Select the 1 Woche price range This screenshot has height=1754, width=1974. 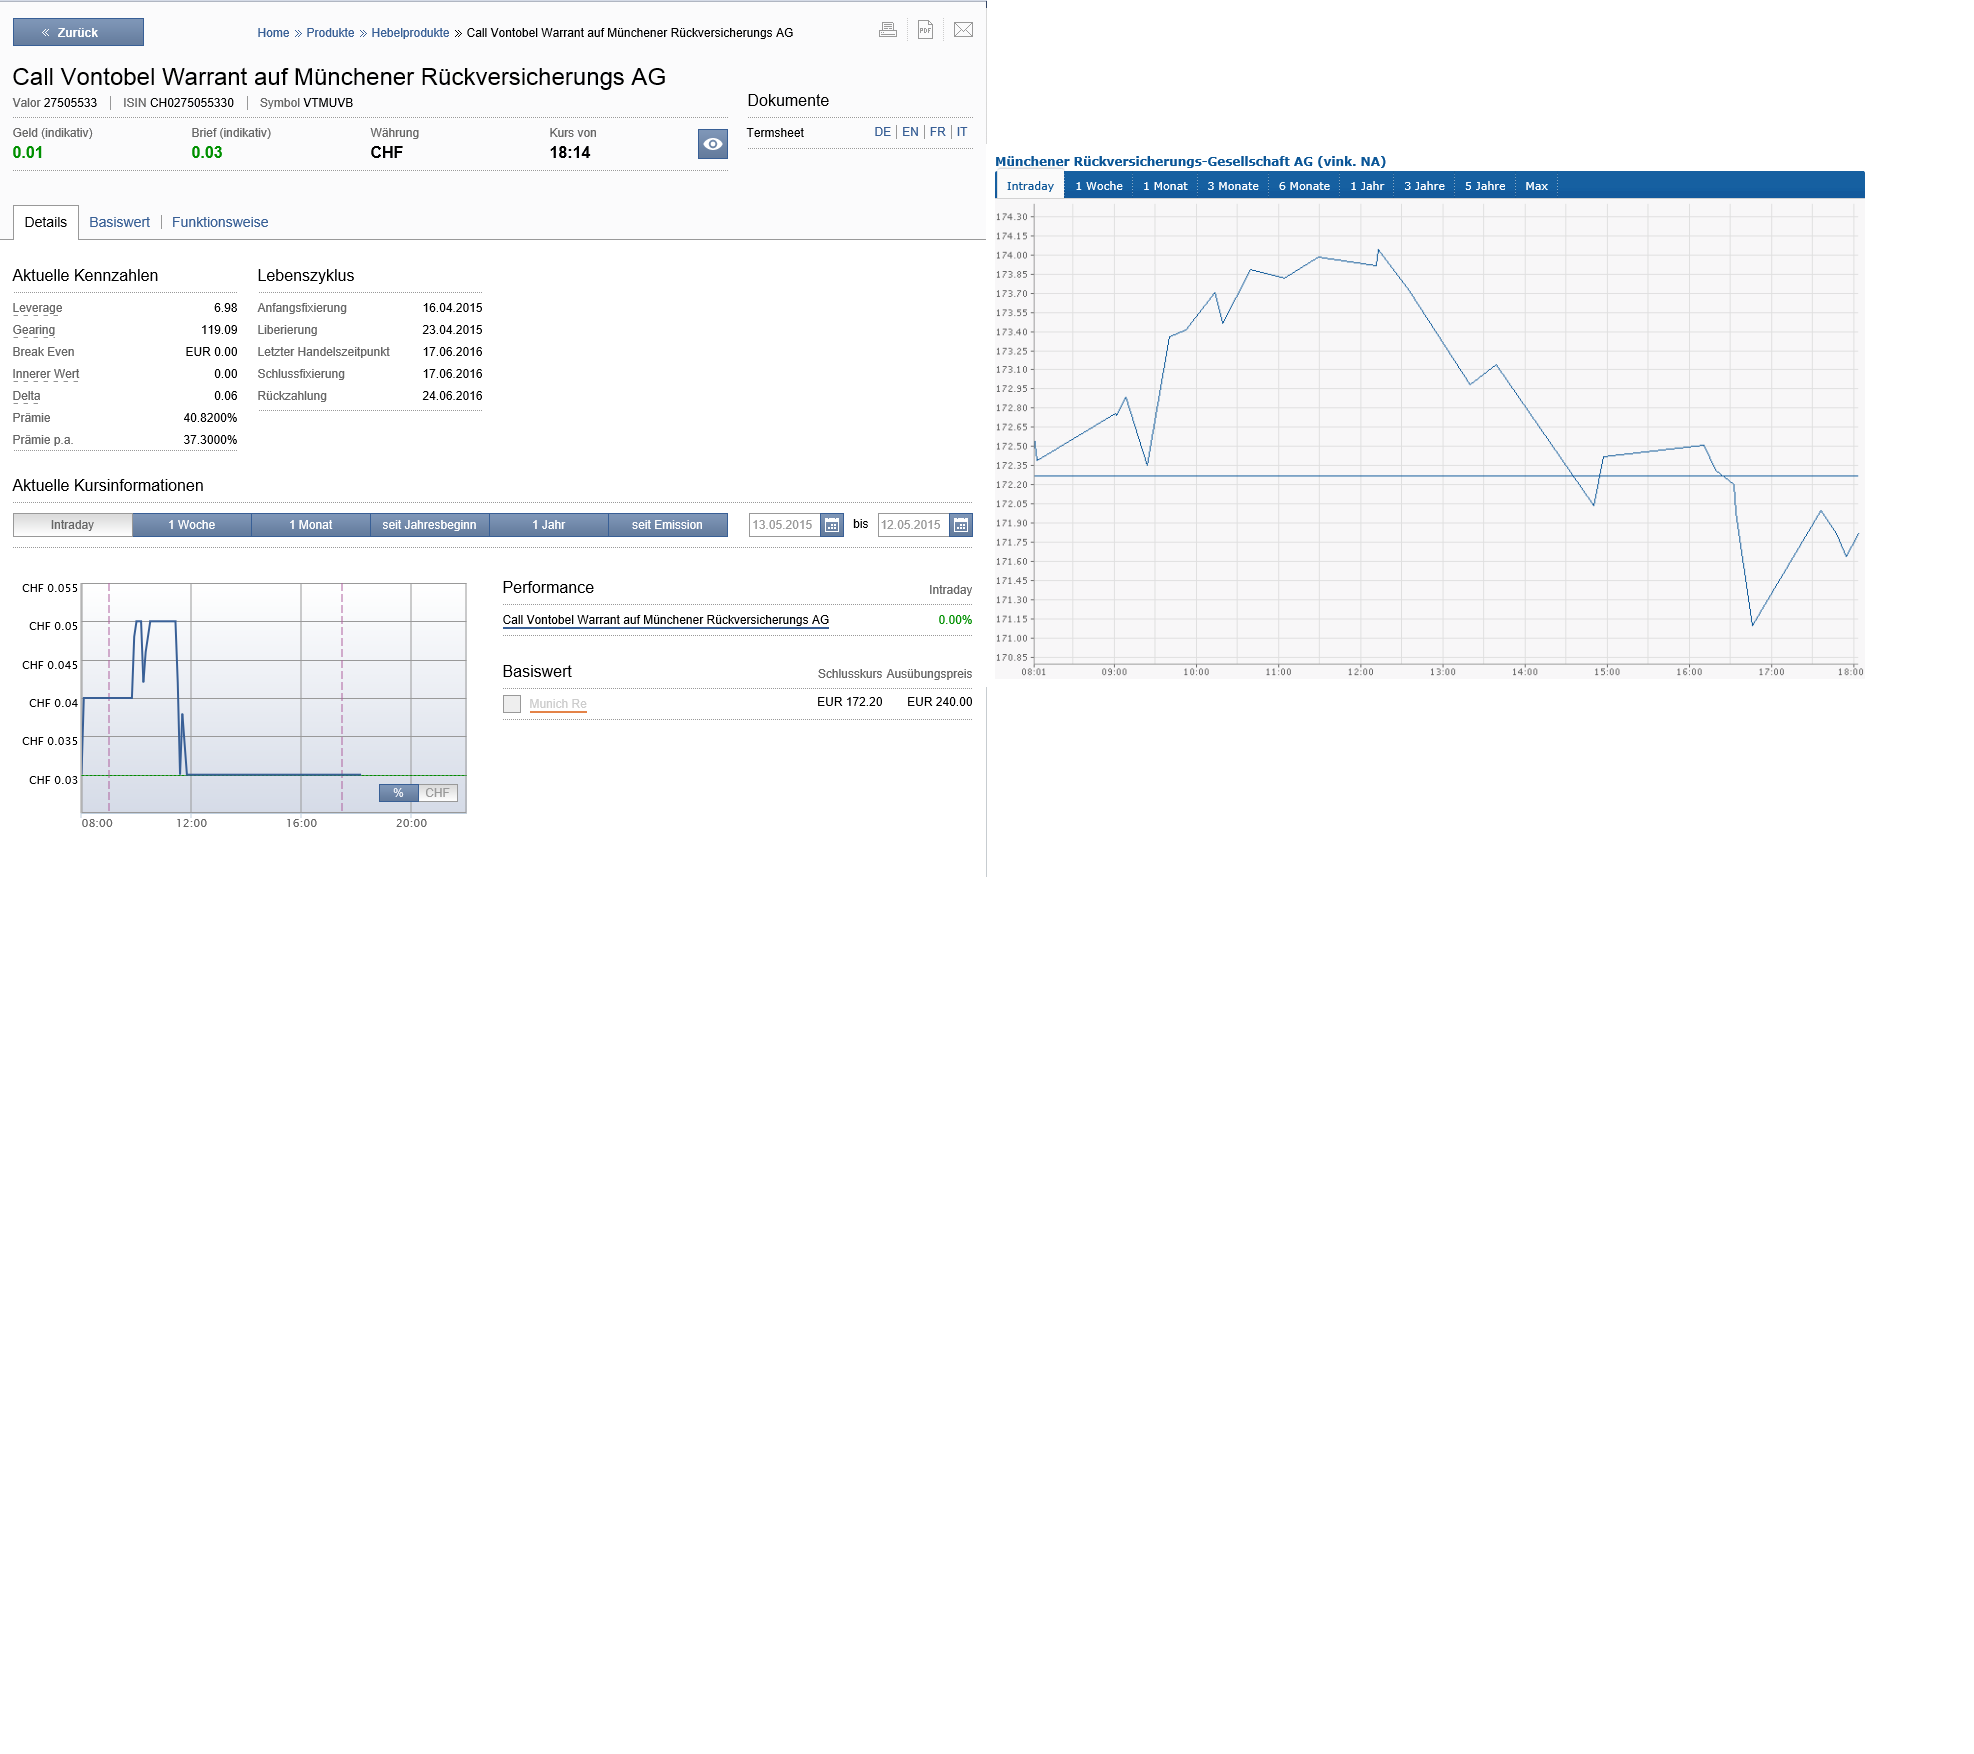[191, 525]
